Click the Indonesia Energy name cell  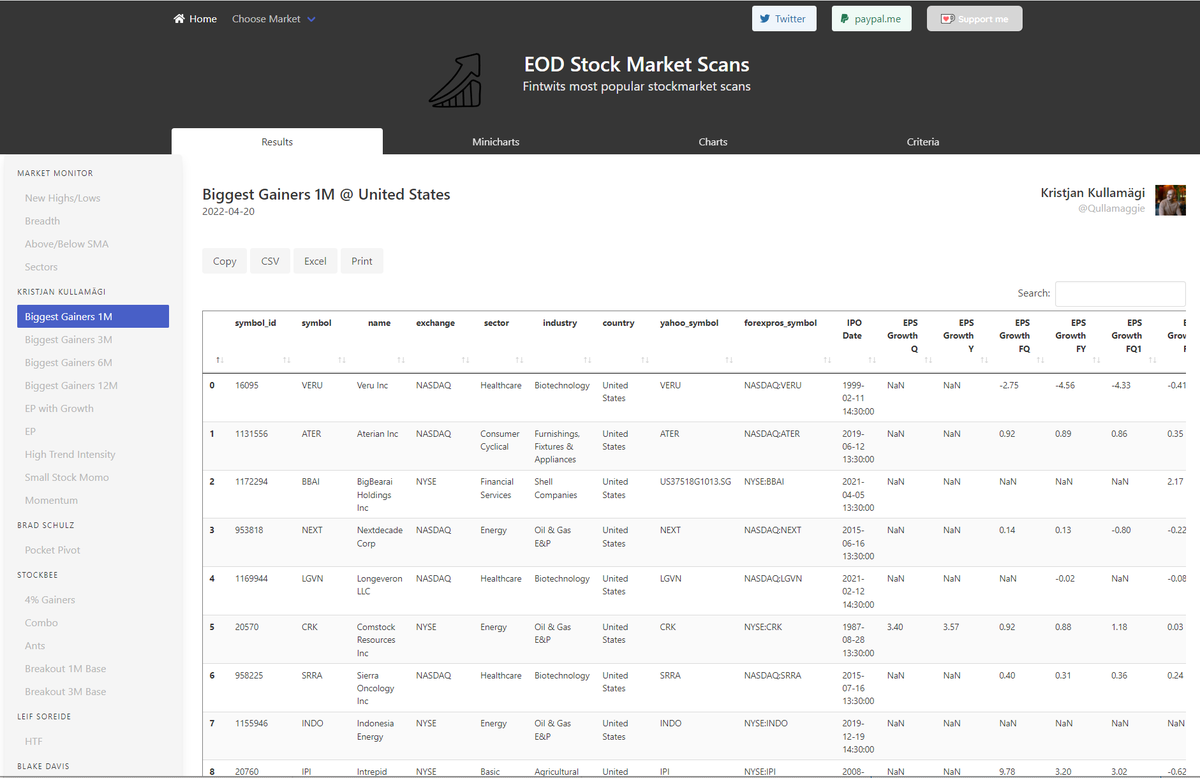[x=376, y=730]
